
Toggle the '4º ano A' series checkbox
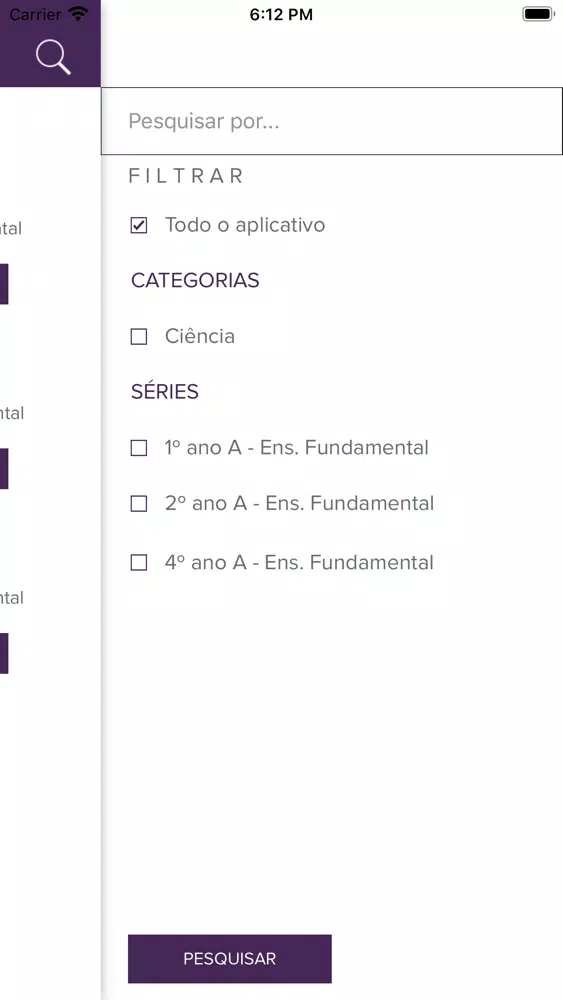138,562
